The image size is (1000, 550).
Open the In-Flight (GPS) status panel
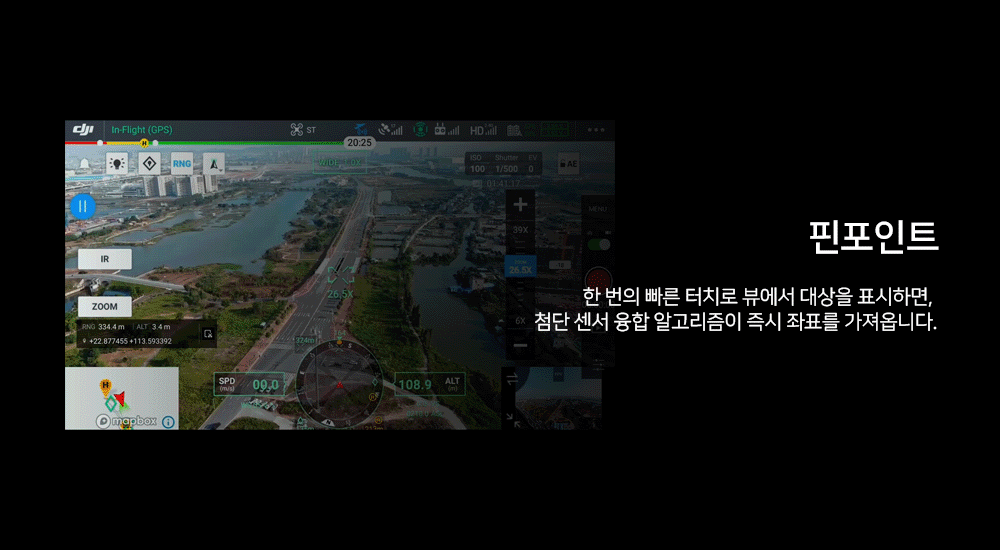pos(142,130)
